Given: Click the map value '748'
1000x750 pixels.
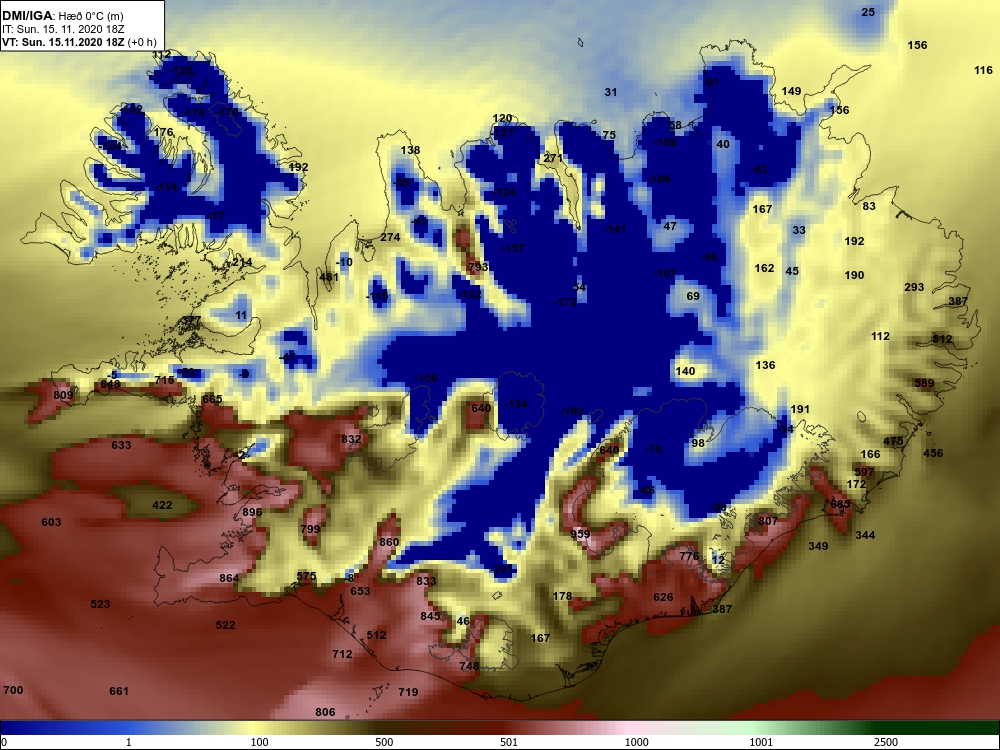Looking at the screenshot, I should [469, 666].
